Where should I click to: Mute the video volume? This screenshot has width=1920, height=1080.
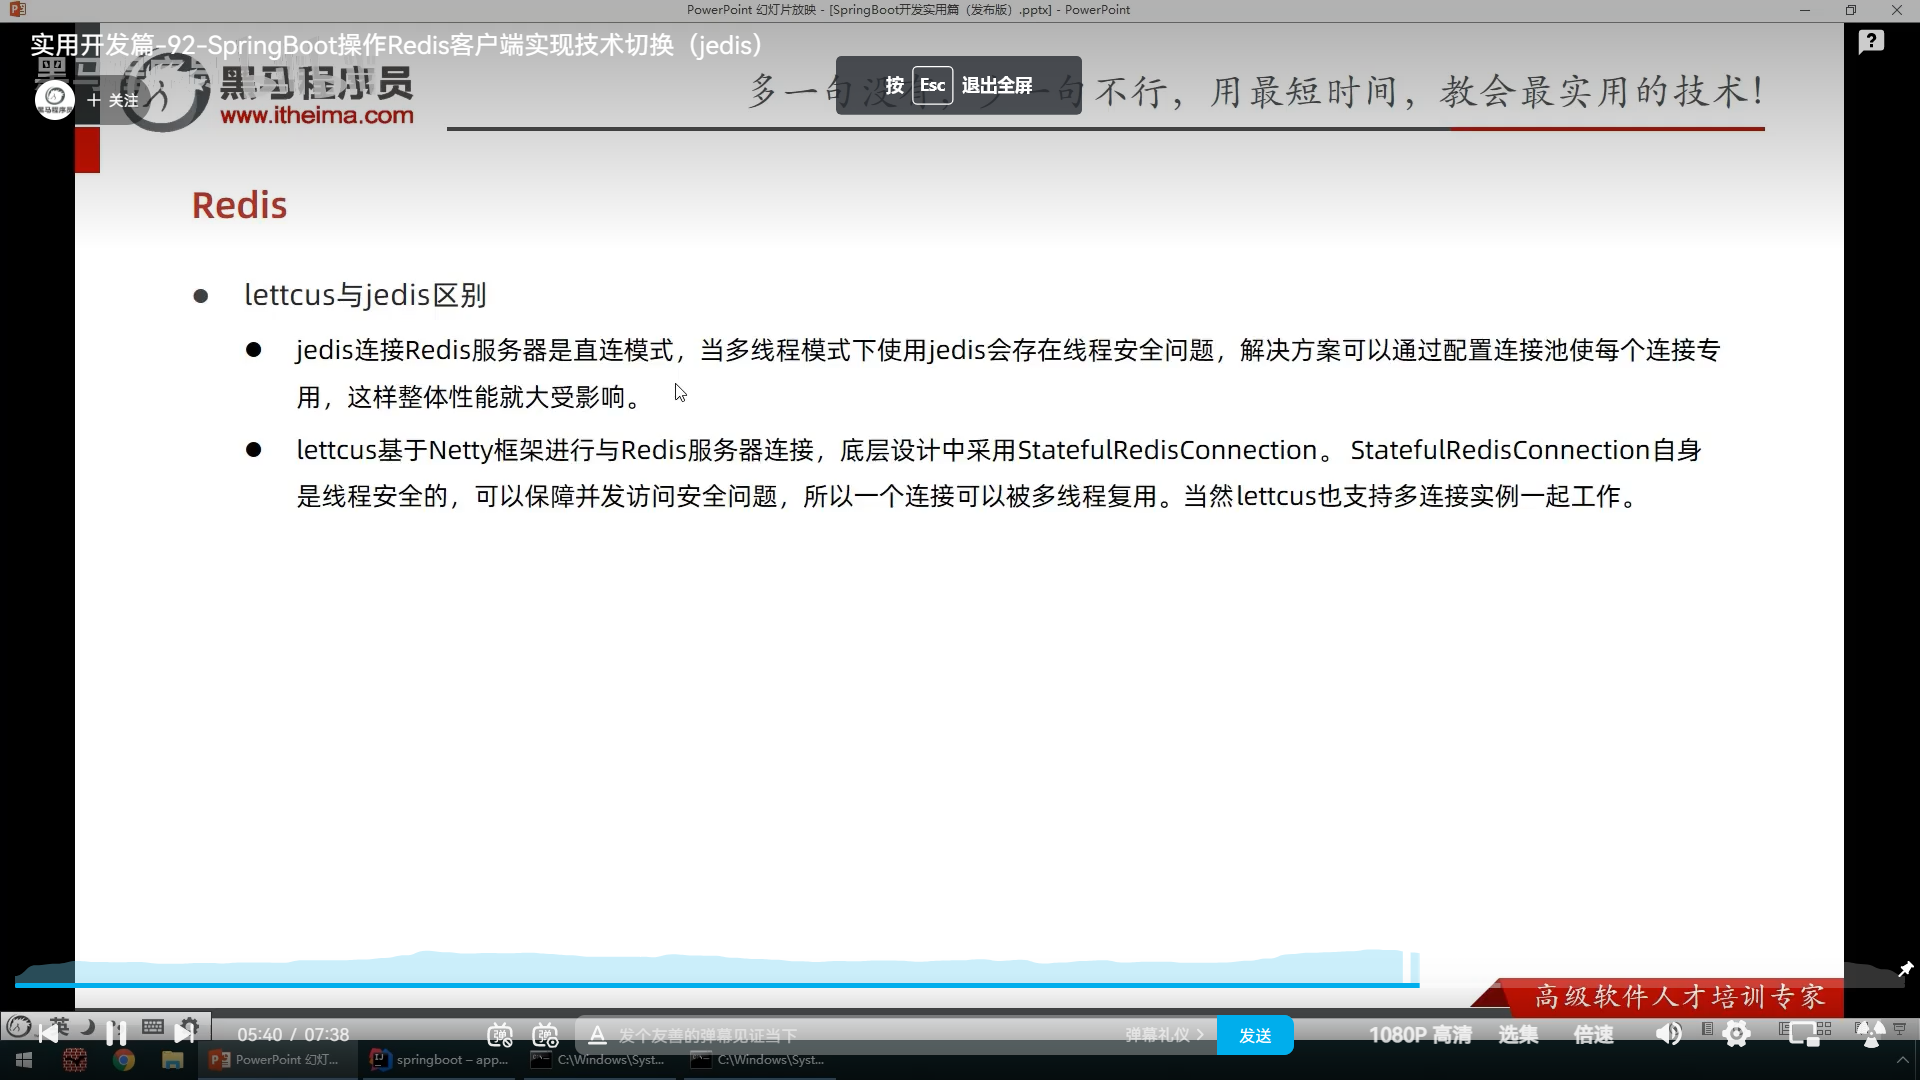(x=1668, y=1034)
